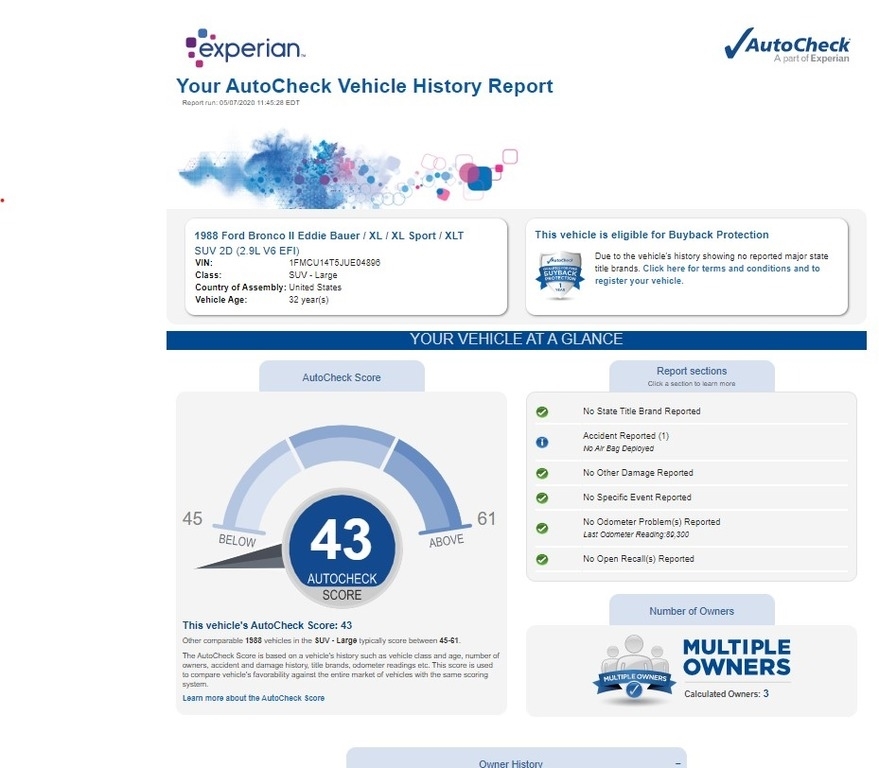The image size is (879, 768).
Task: Click the green check beside No Other Damage
Action: point(542,473)
